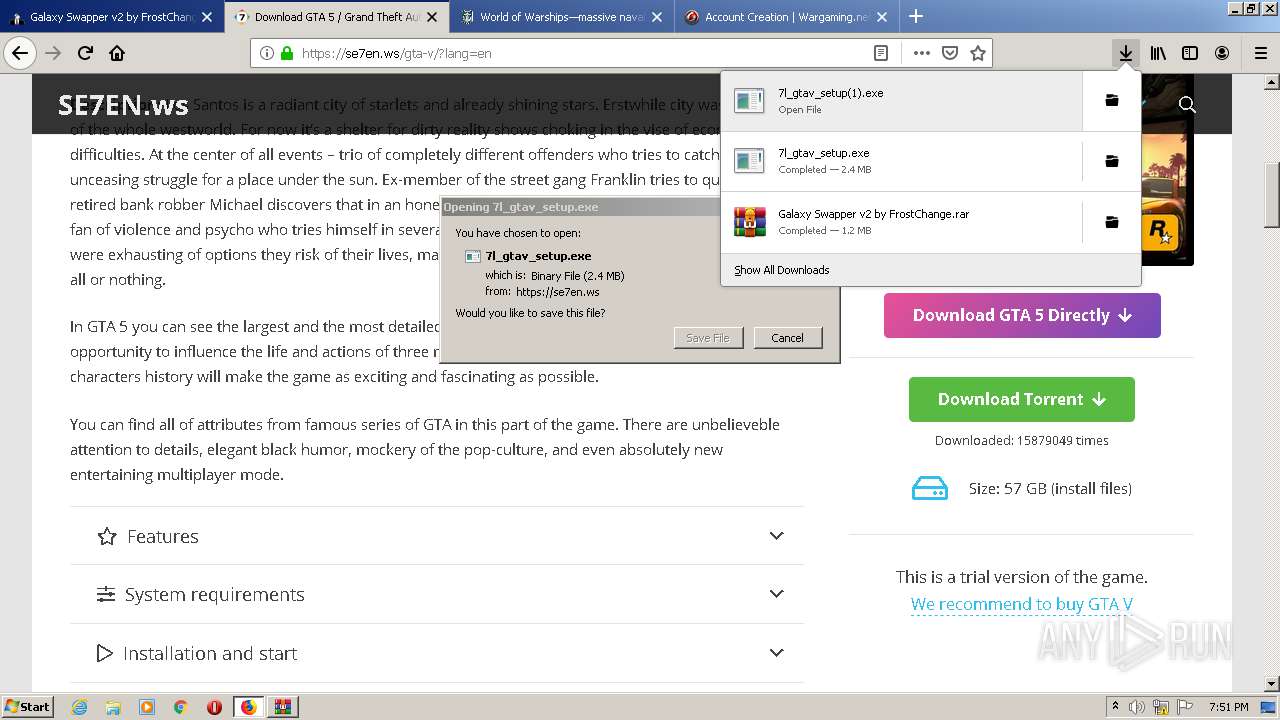Image resolution: width=1280 pixels, height=720 pixels.
Task: Close the Galaxy Swapper tab
Action: (207, 16)
